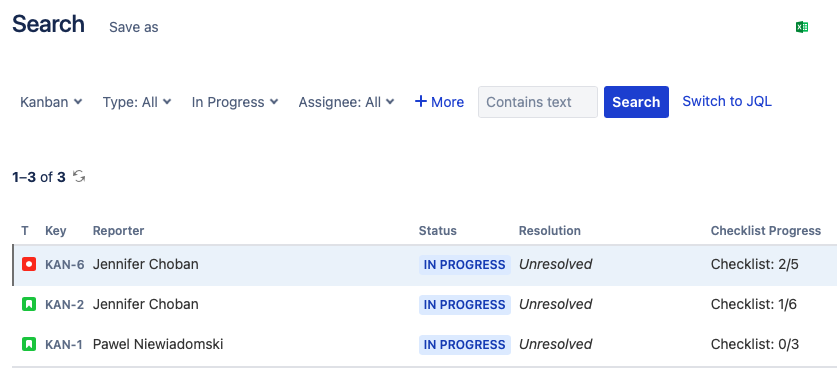837x370 pixels.
Task: Sort by the Status column header
Action: tap(438, 231)
